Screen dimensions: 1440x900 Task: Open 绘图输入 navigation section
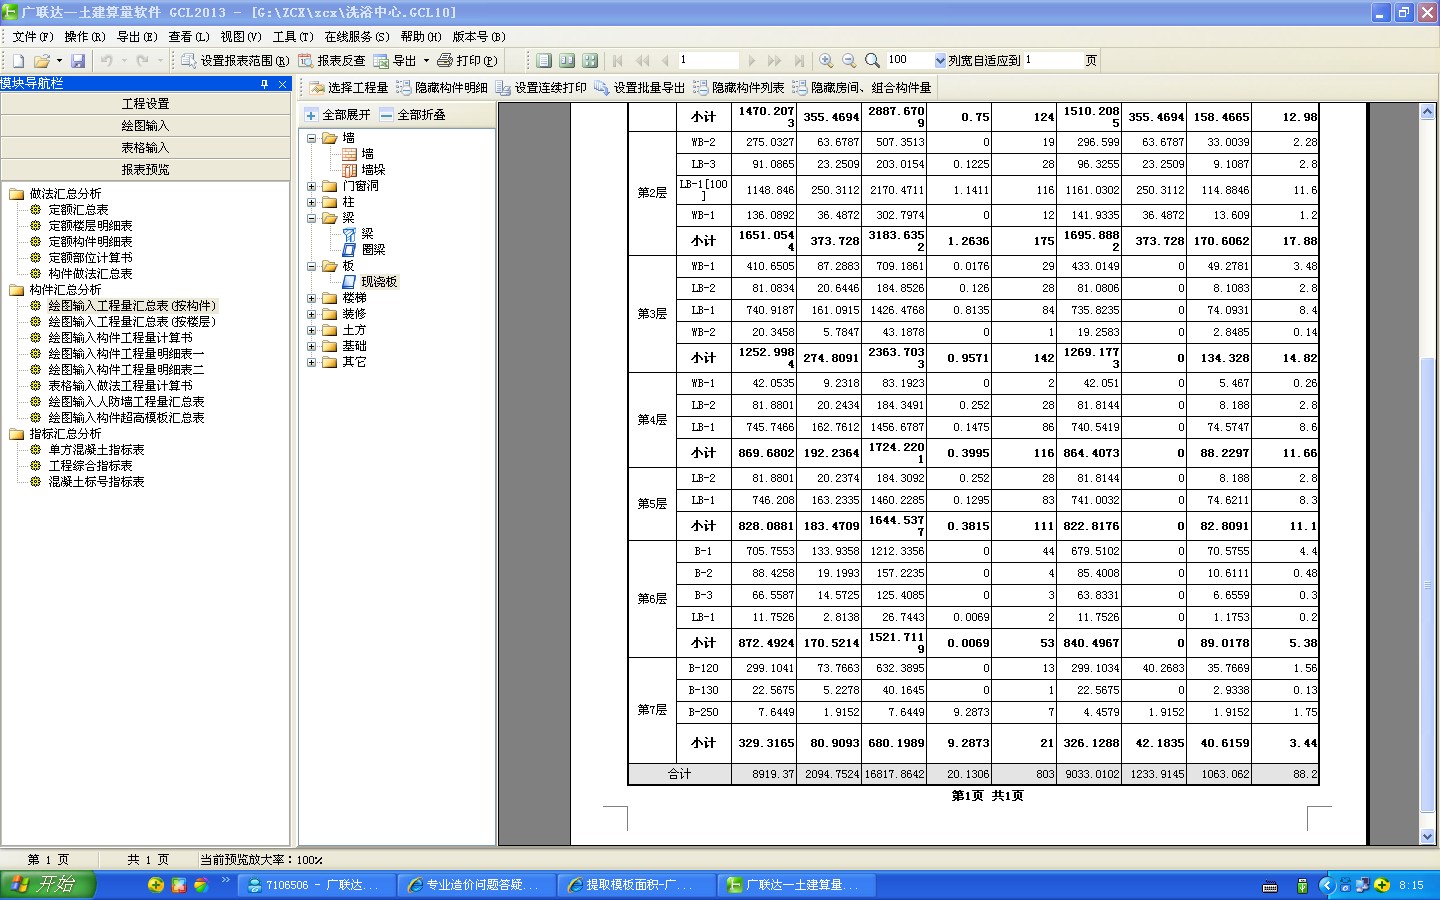click(x=146, y=126)
